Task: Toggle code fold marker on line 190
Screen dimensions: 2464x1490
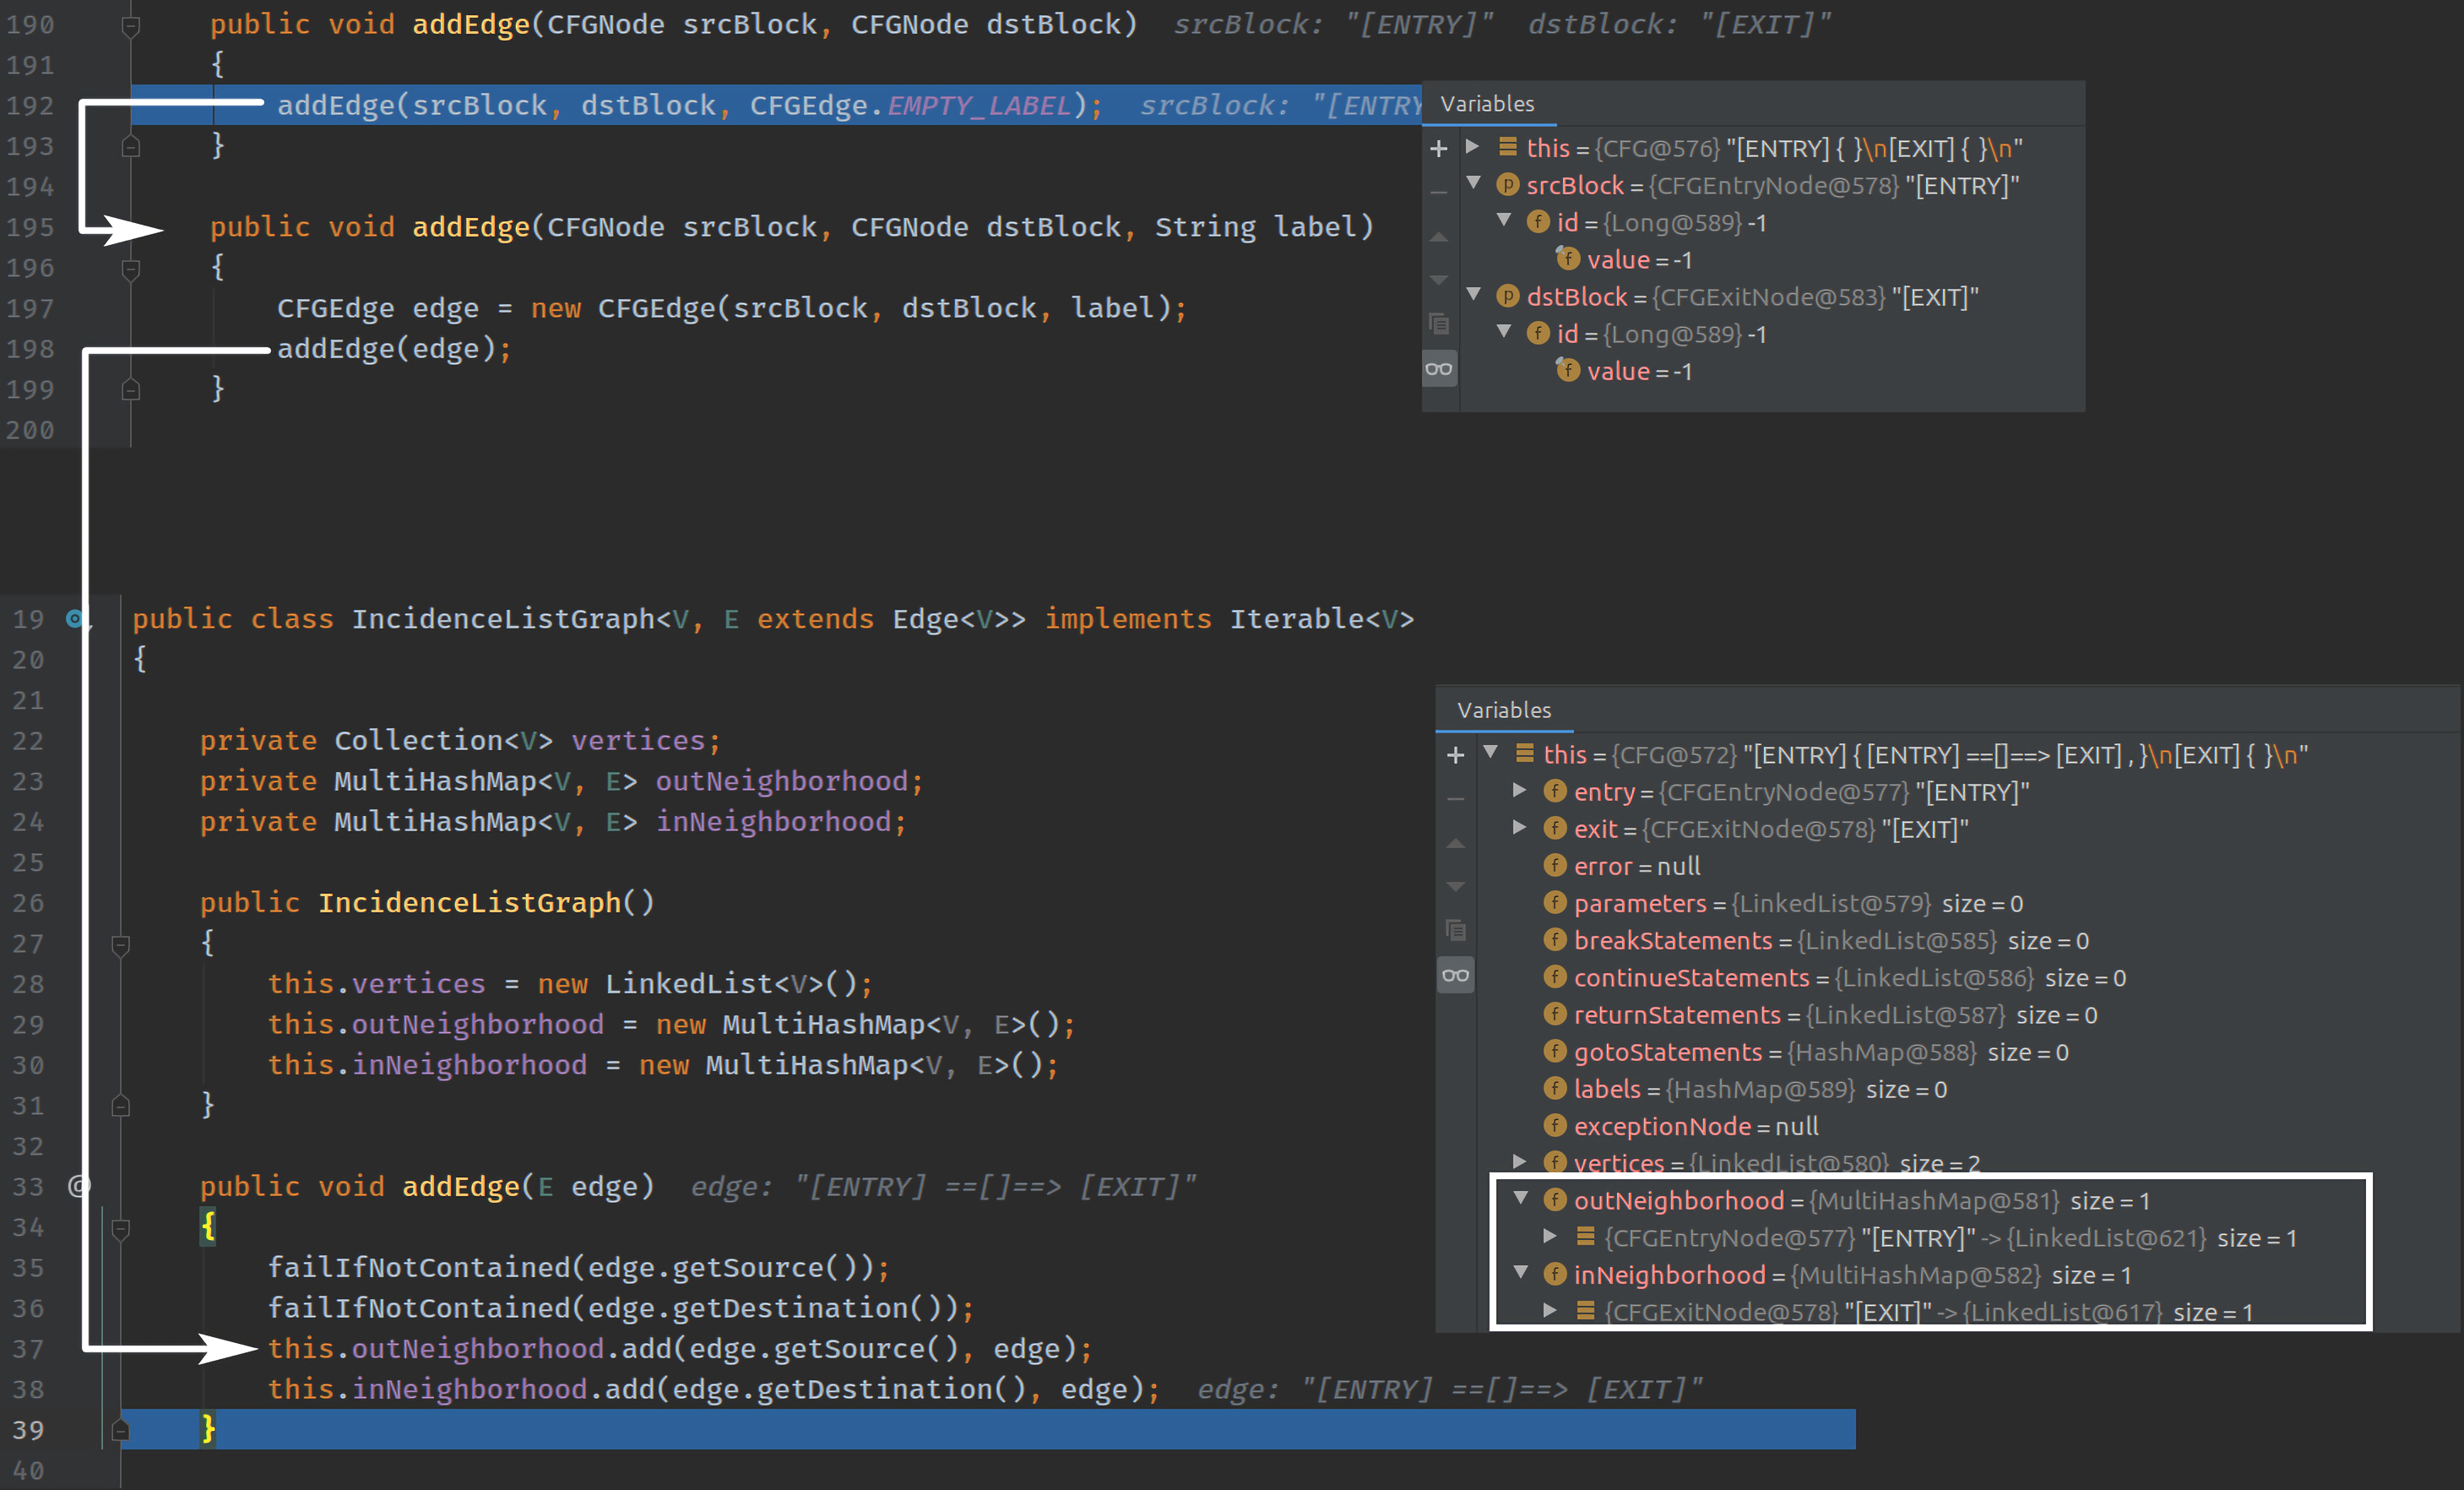Action: (130, 26)
